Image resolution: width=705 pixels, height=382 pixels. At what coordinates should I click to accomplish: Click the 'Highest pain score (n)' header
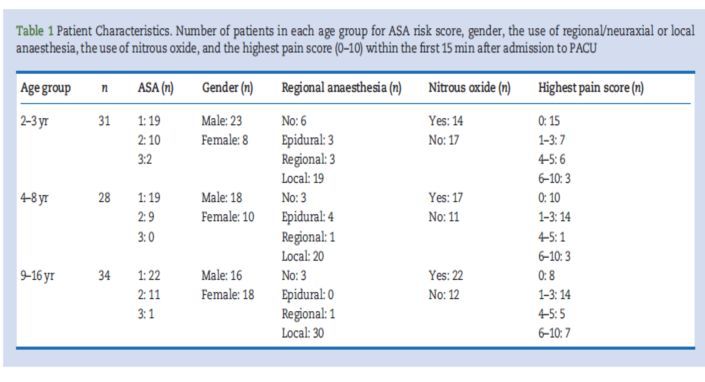tap(591, 88)
